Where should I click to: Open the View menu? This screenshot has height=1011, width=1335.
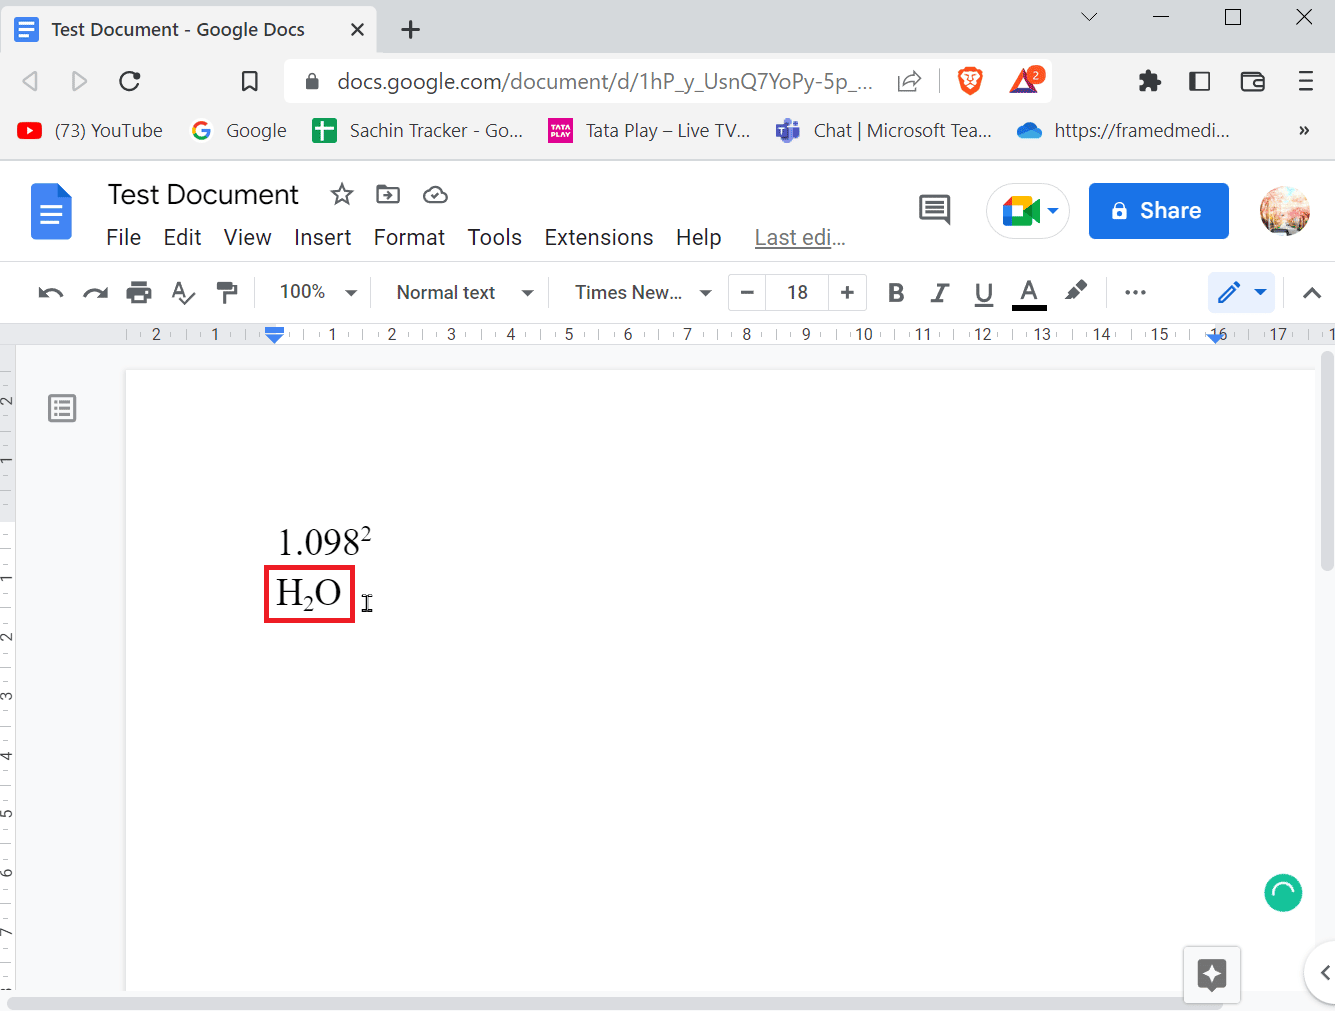click(247, 238)
